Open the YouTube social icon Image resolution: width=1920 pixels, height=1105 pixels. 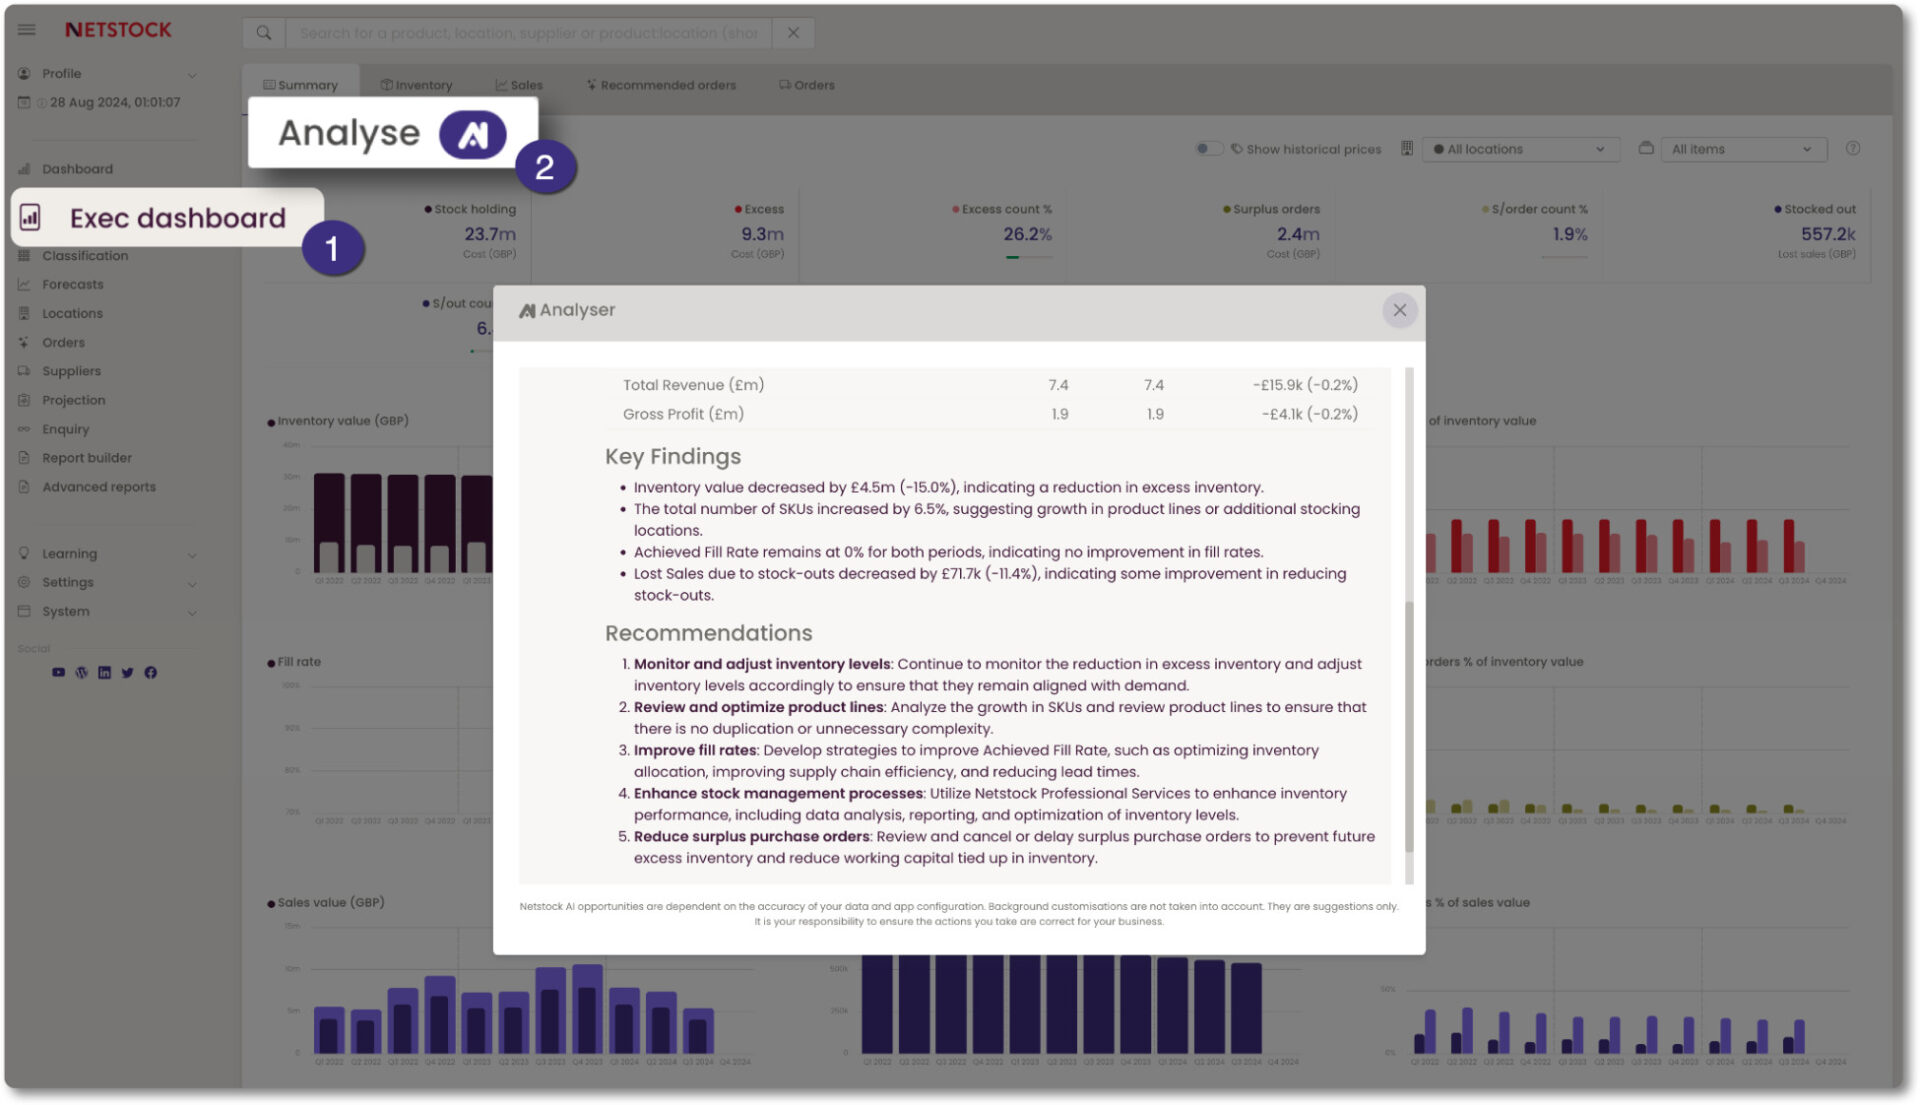pyautogui.click(x=58, y=673)
